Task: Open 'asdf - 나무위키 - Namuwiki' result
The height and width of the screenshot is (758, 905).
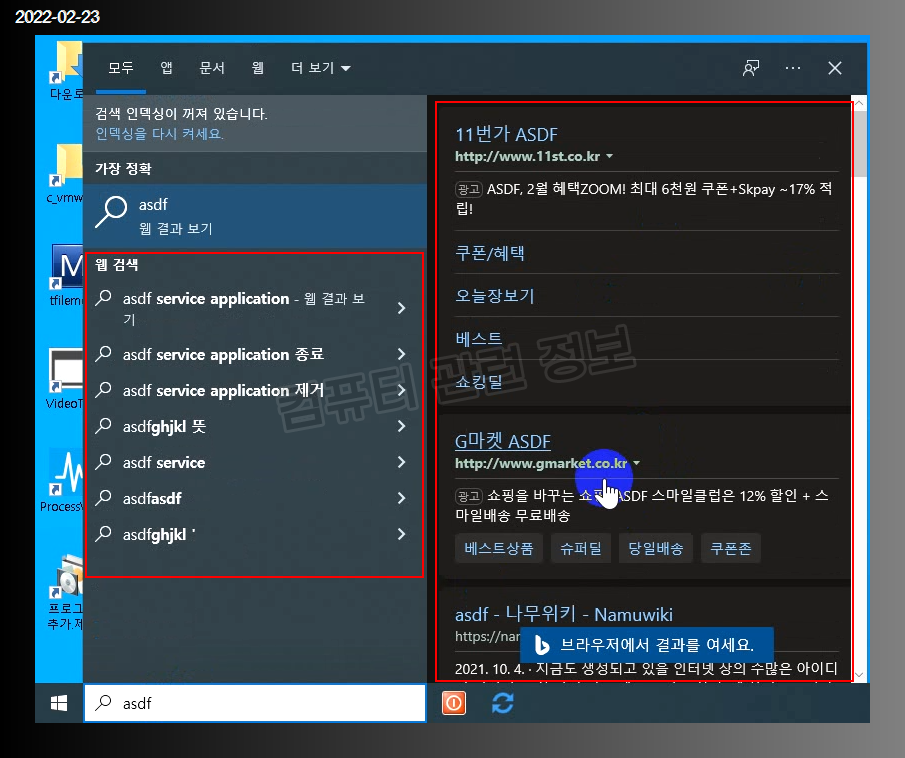Action: point(563,614)
